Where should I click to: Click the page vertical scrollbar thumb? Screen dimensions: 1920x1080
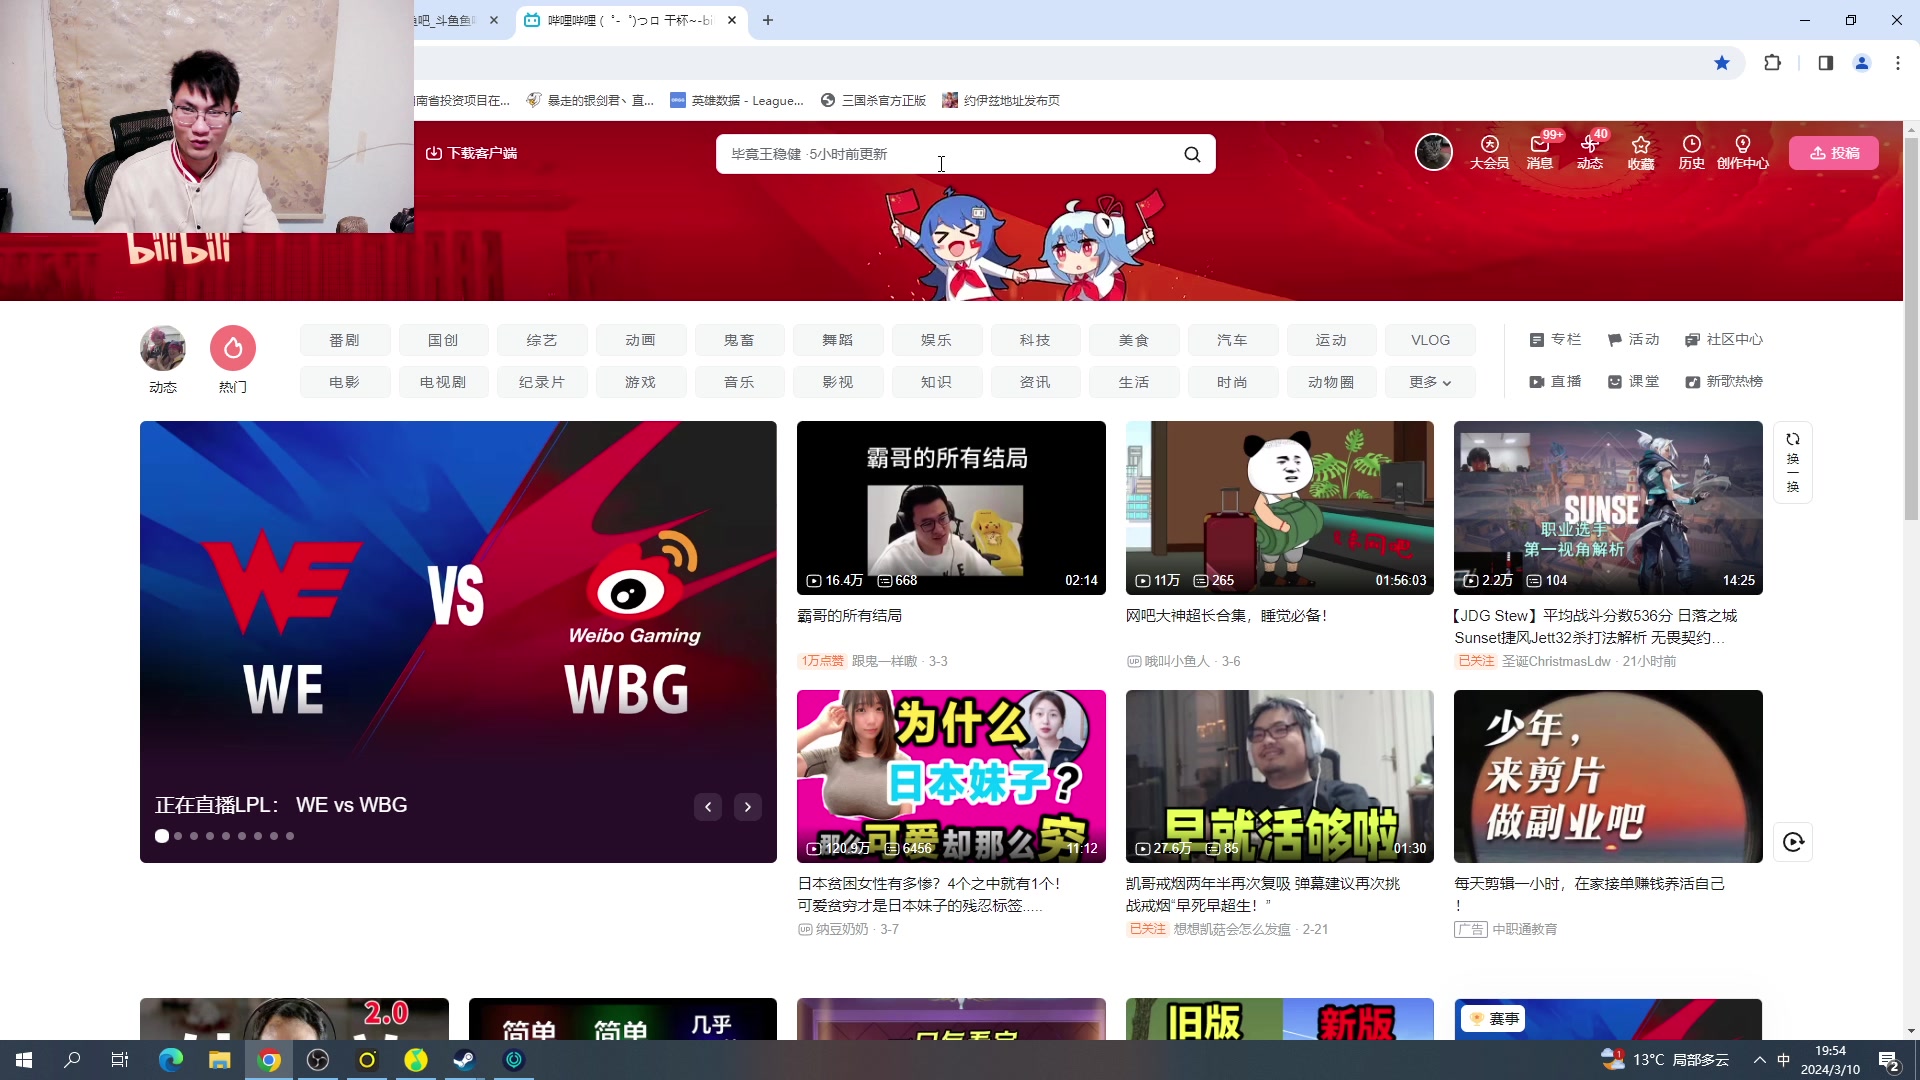click(1911, 330)
